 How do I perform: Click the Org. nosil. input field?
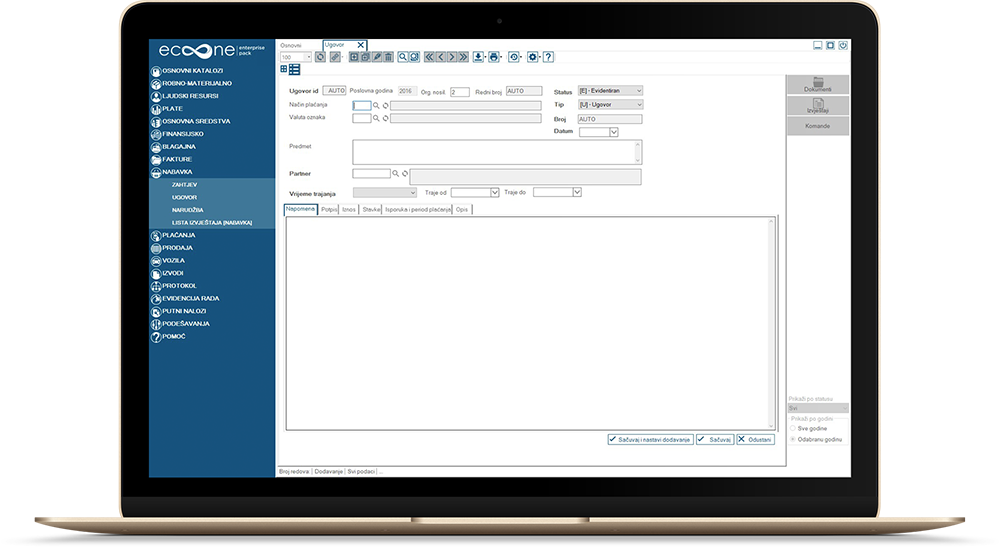(x=460, y=92)
